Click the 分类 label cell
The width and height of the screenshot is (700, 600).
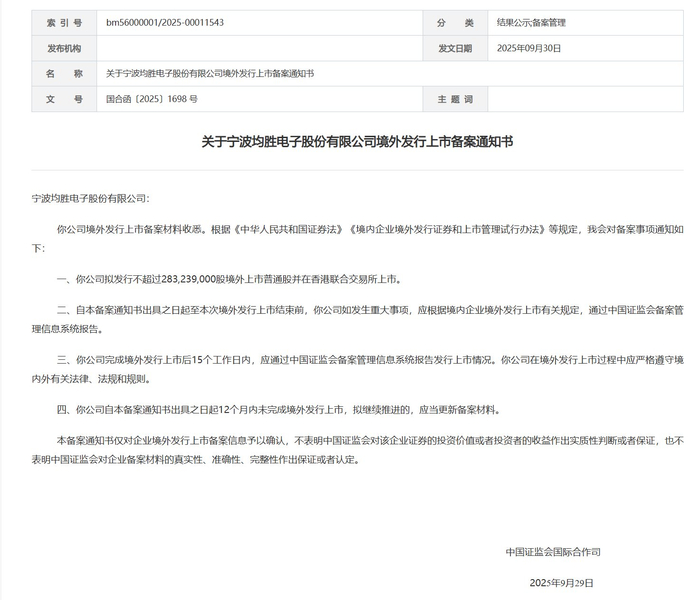(455, 23)
